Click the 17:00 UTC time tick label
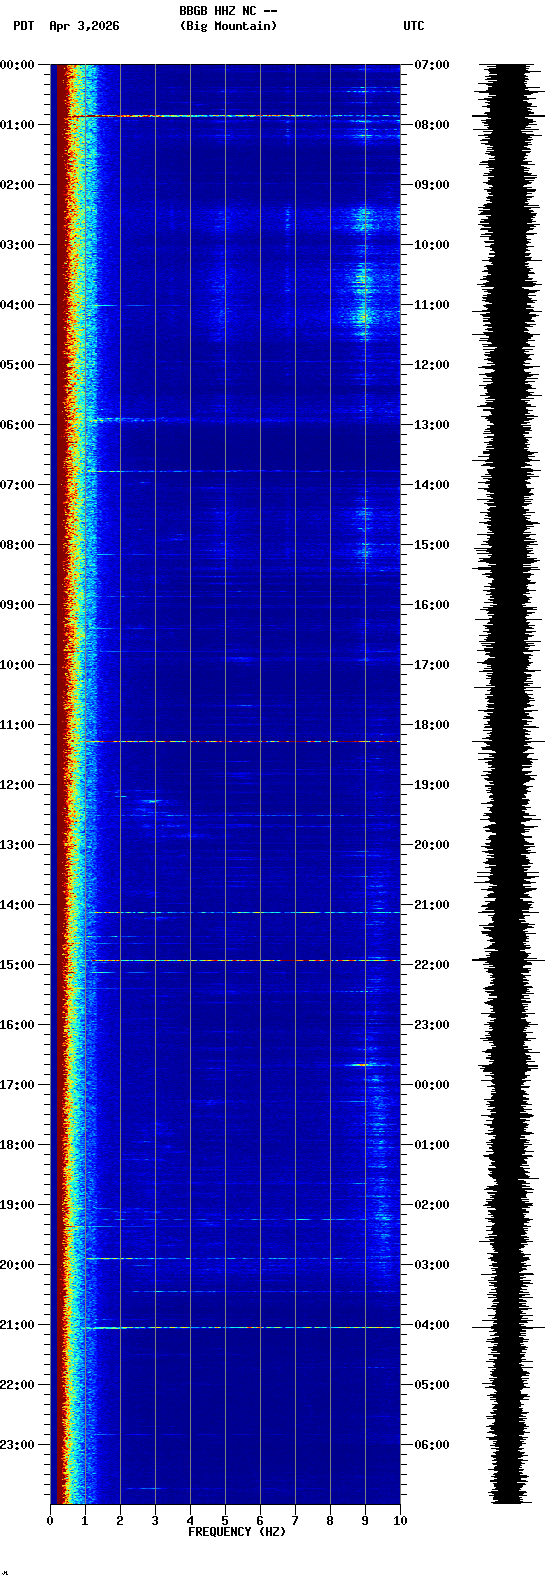This screenshot has height=1584, width=552. [432, 665]
